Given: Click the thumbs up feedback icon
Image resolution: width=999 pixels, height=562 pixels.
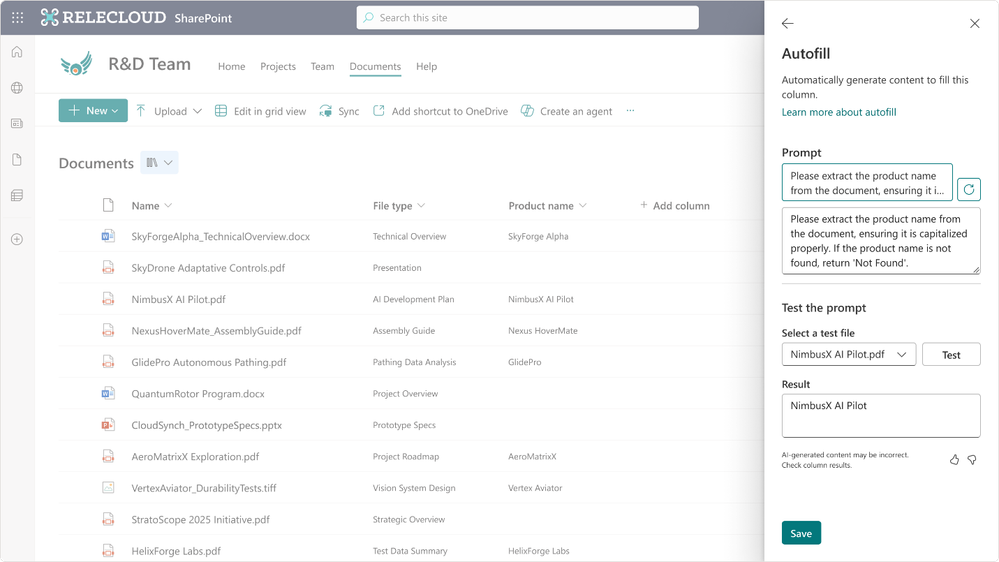Looking at the screenshot, I should click(954, 460).
